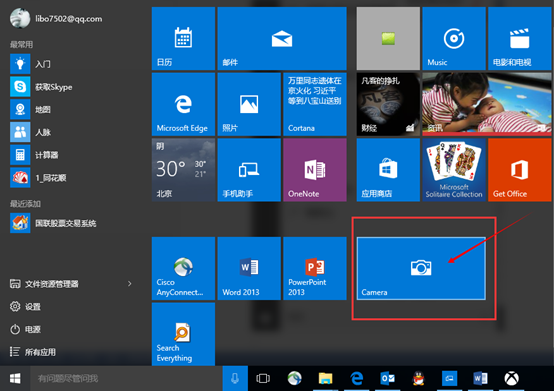
Task: Open Settings (设置)
Action: [25, 307]
